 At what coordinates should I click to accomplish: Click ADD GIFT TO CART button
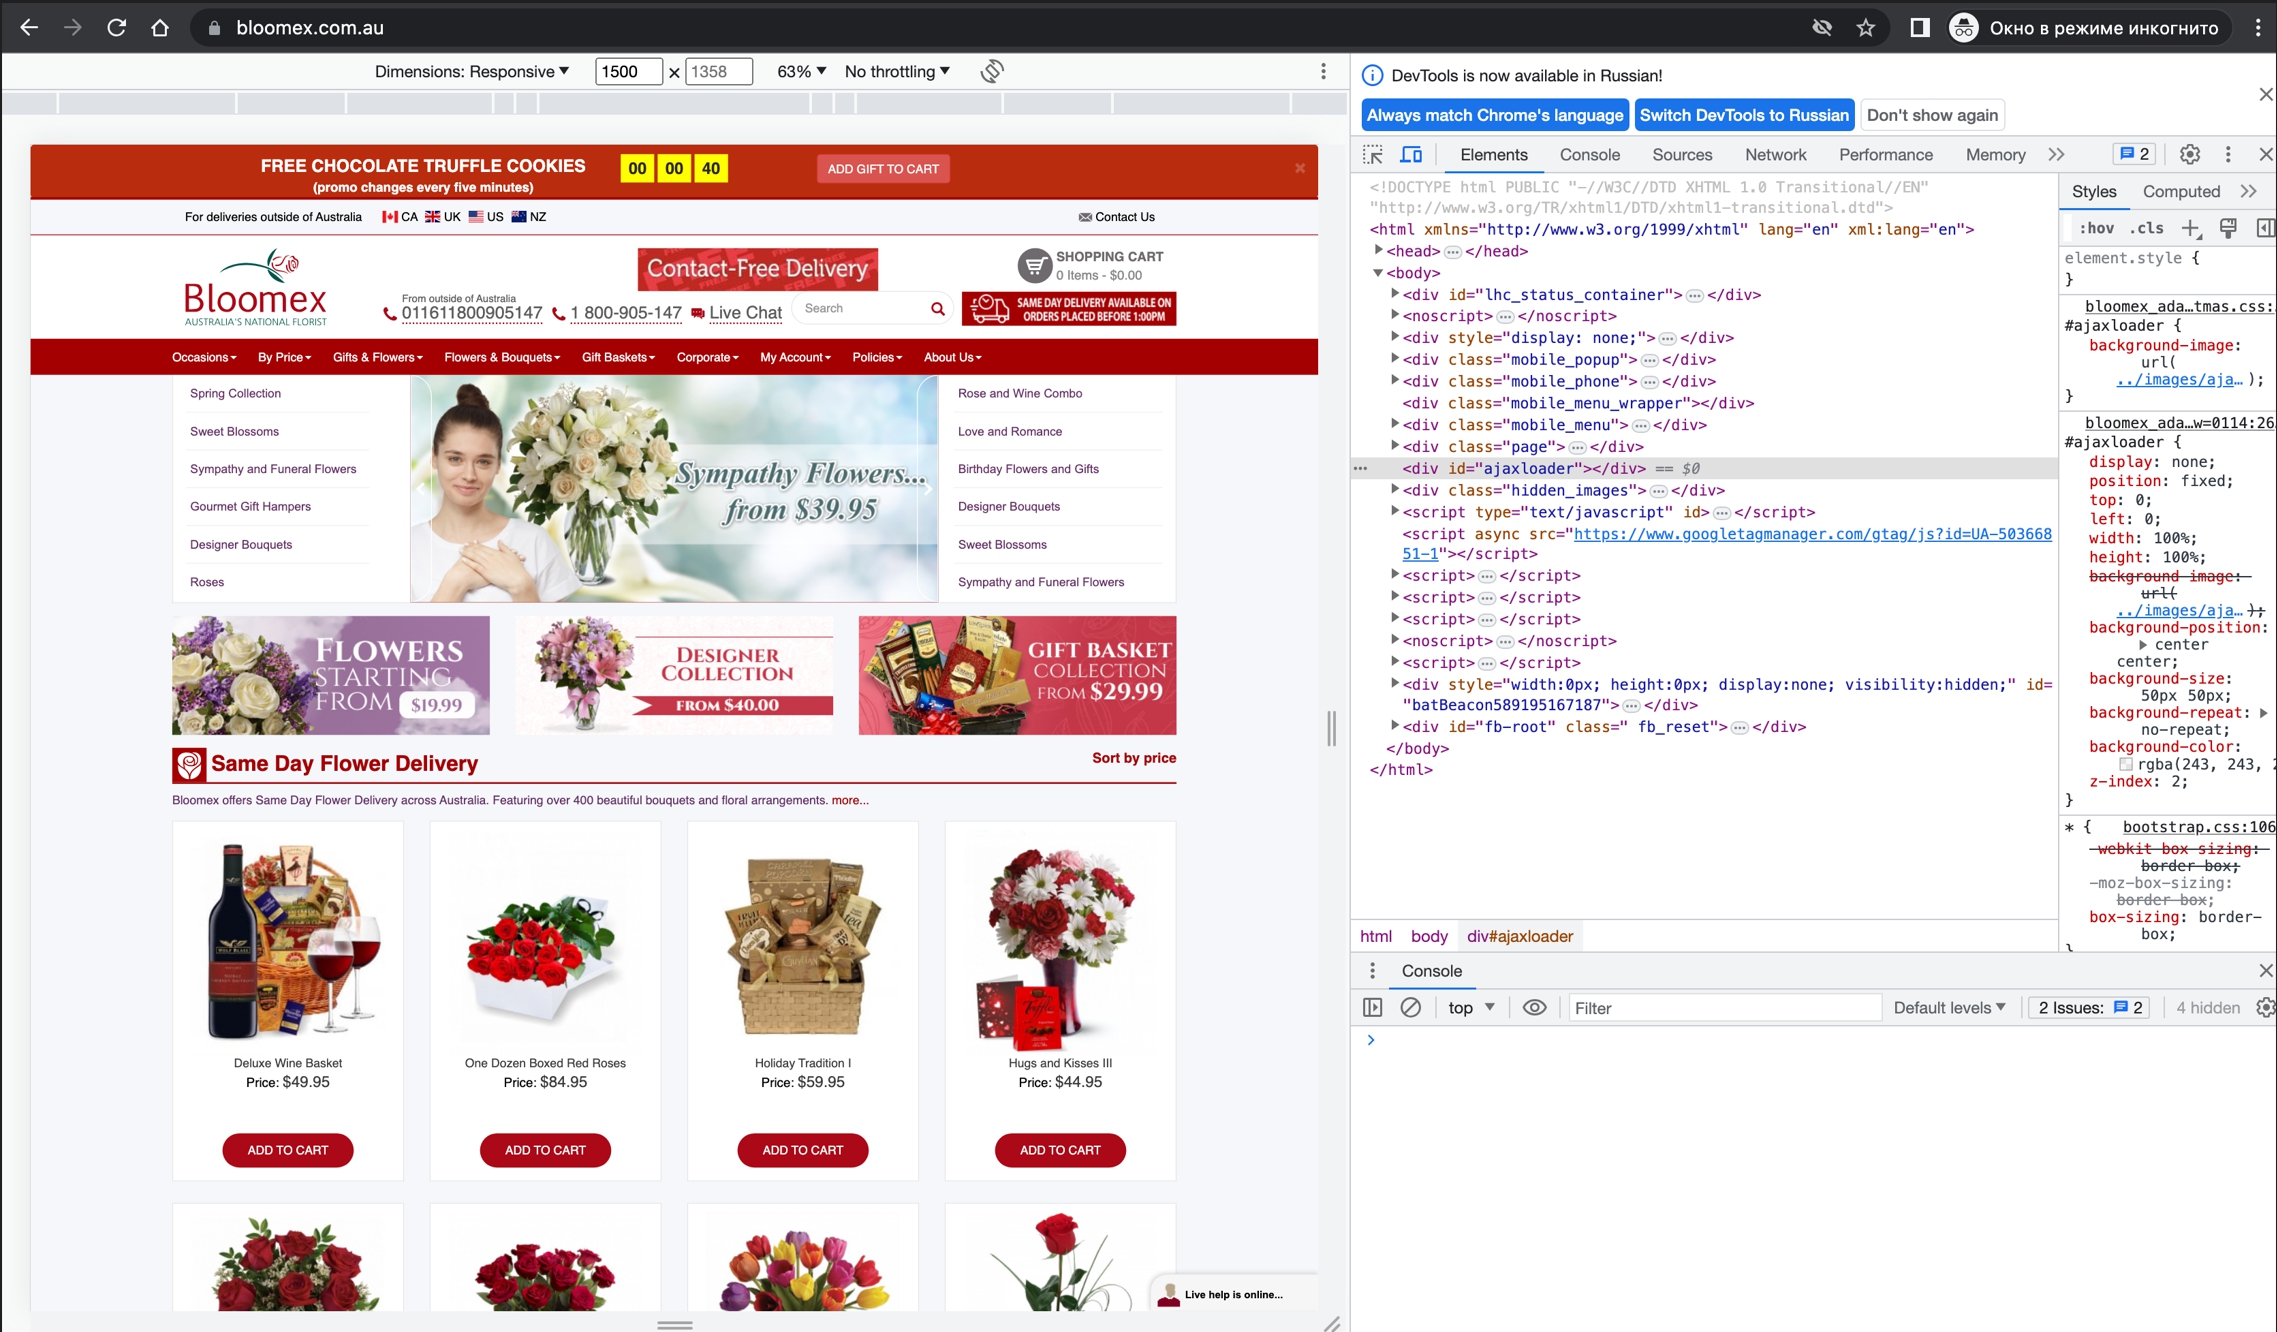point(882,169)
